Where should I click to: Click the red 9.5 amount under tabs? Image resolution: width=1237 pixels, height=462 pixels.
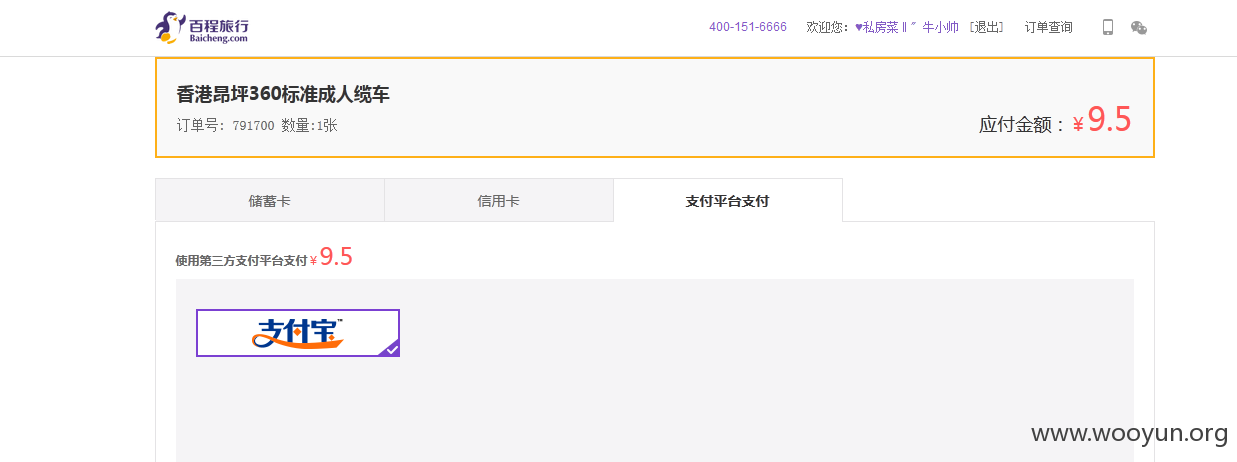click(x=336, y=257)
